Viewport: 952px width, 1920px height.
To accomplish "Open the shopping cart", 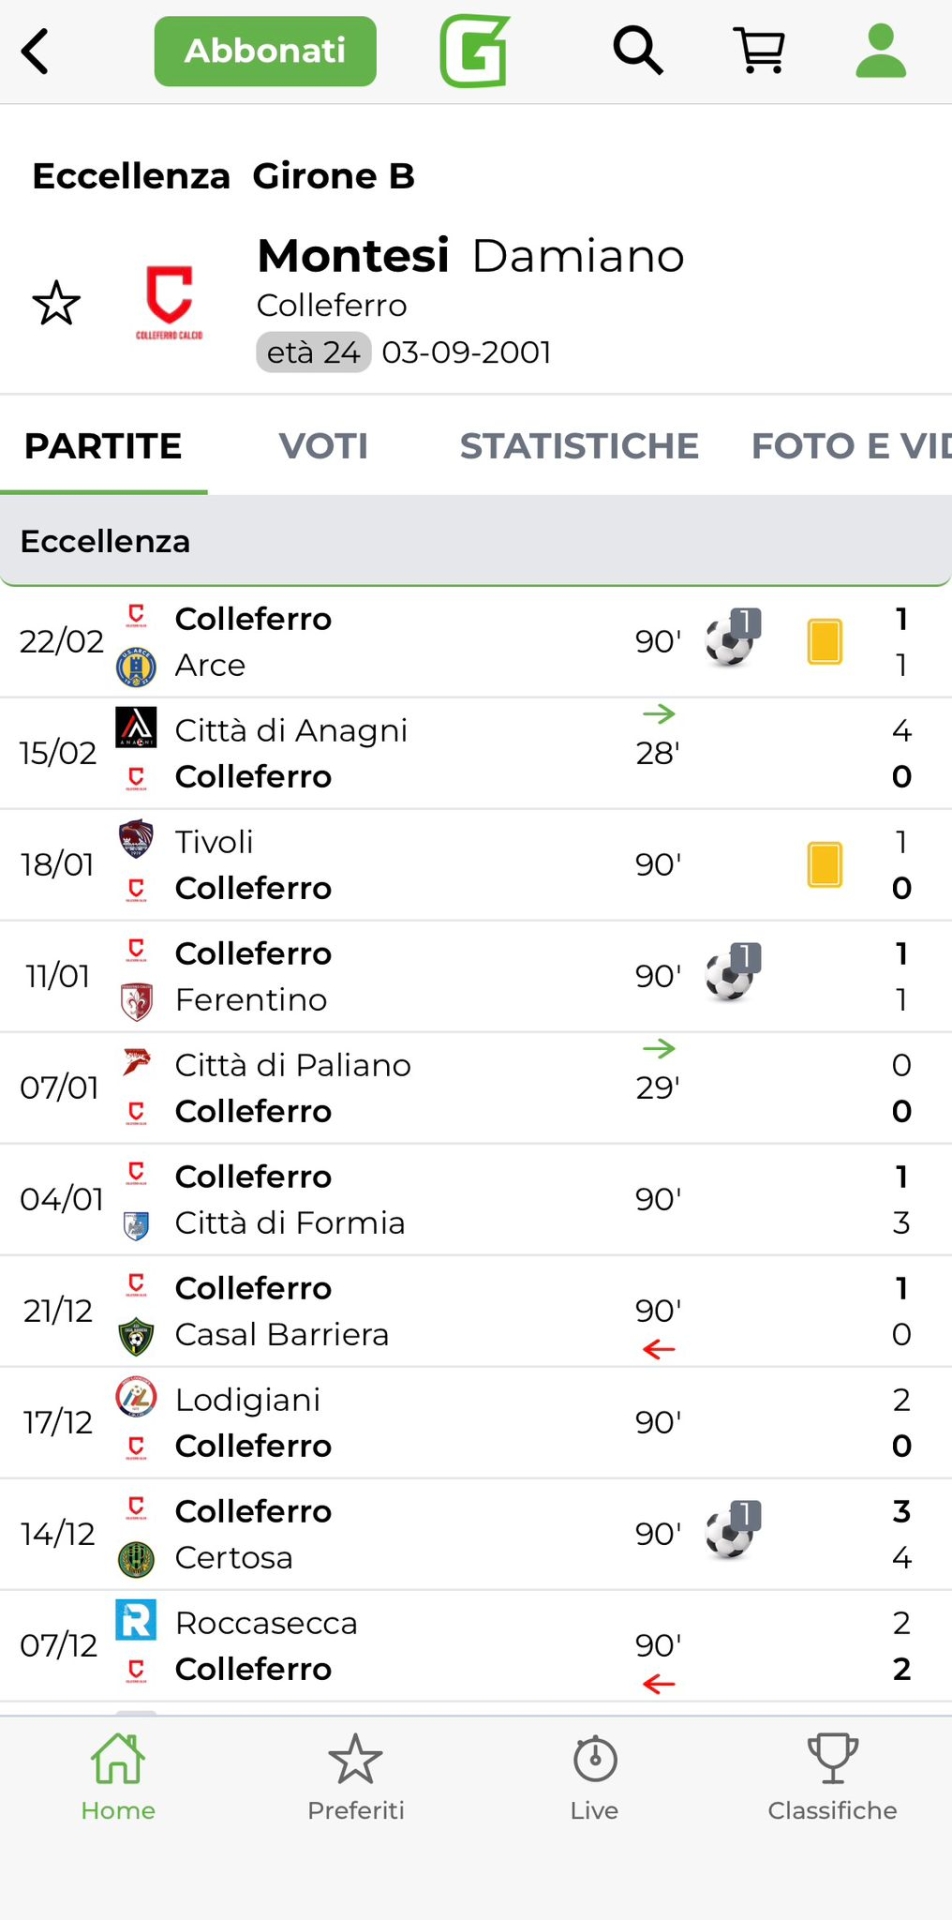I will [x=760, y=51].
